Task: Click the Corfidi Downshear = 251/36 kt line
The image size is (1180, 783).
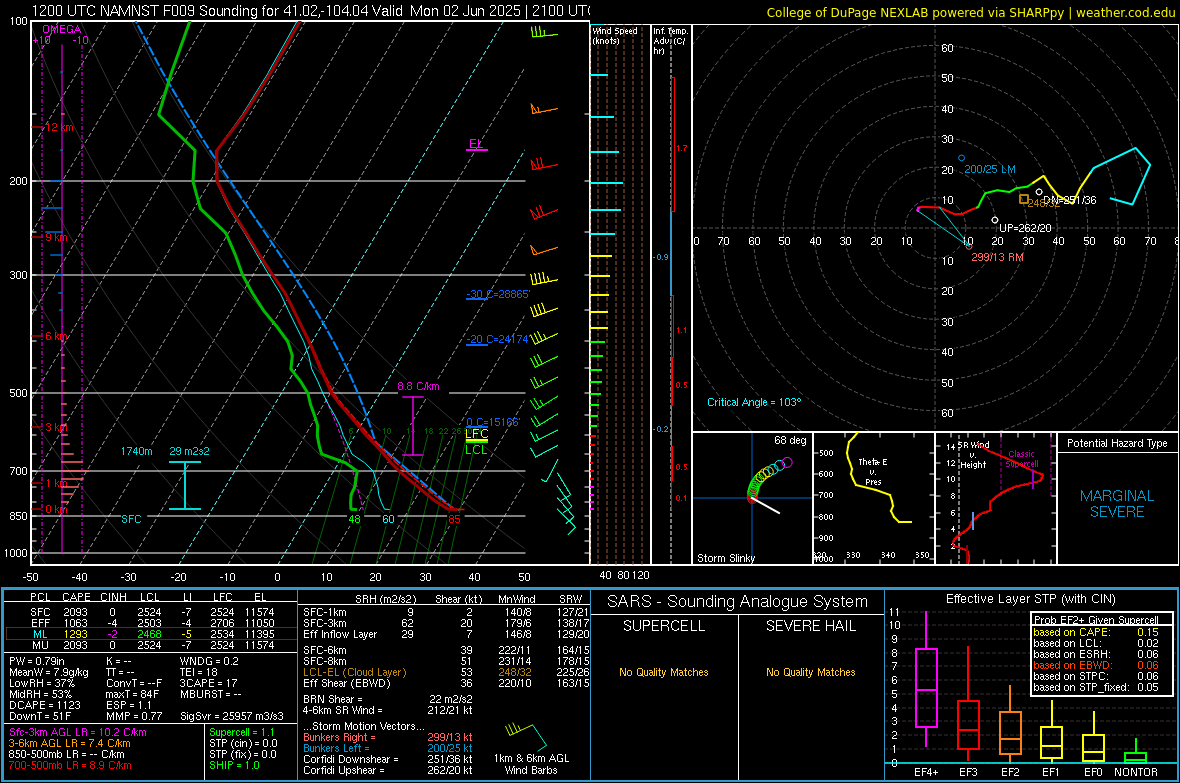Action: click(x=388, y=759)
